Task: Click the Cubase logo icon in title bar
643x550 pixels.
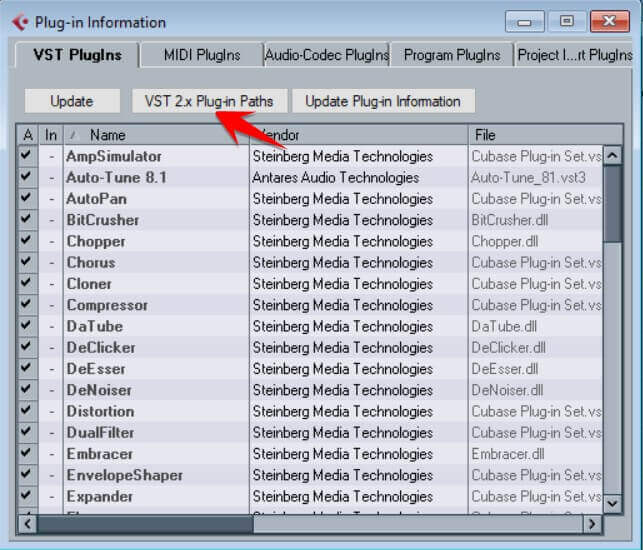Action: (20, 22)
